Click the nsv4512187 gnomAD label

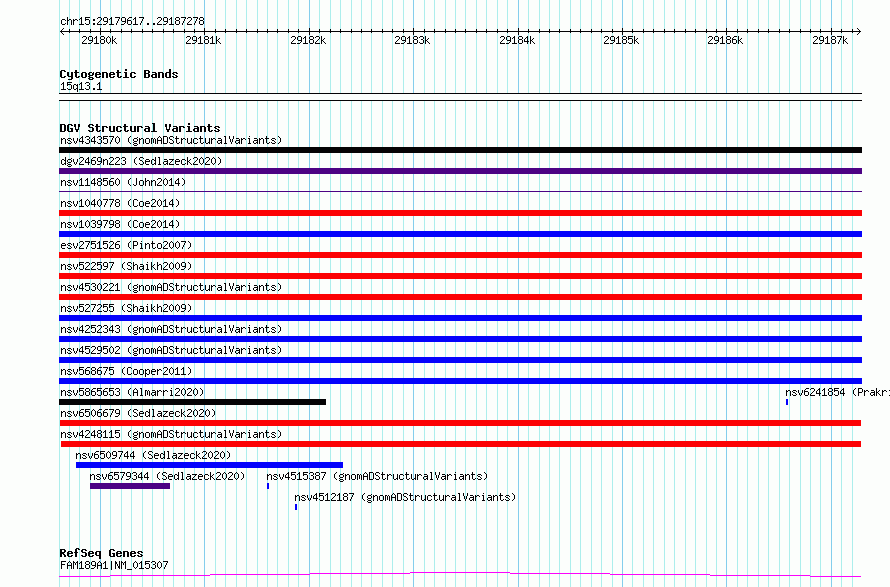(x=405, y=497)
